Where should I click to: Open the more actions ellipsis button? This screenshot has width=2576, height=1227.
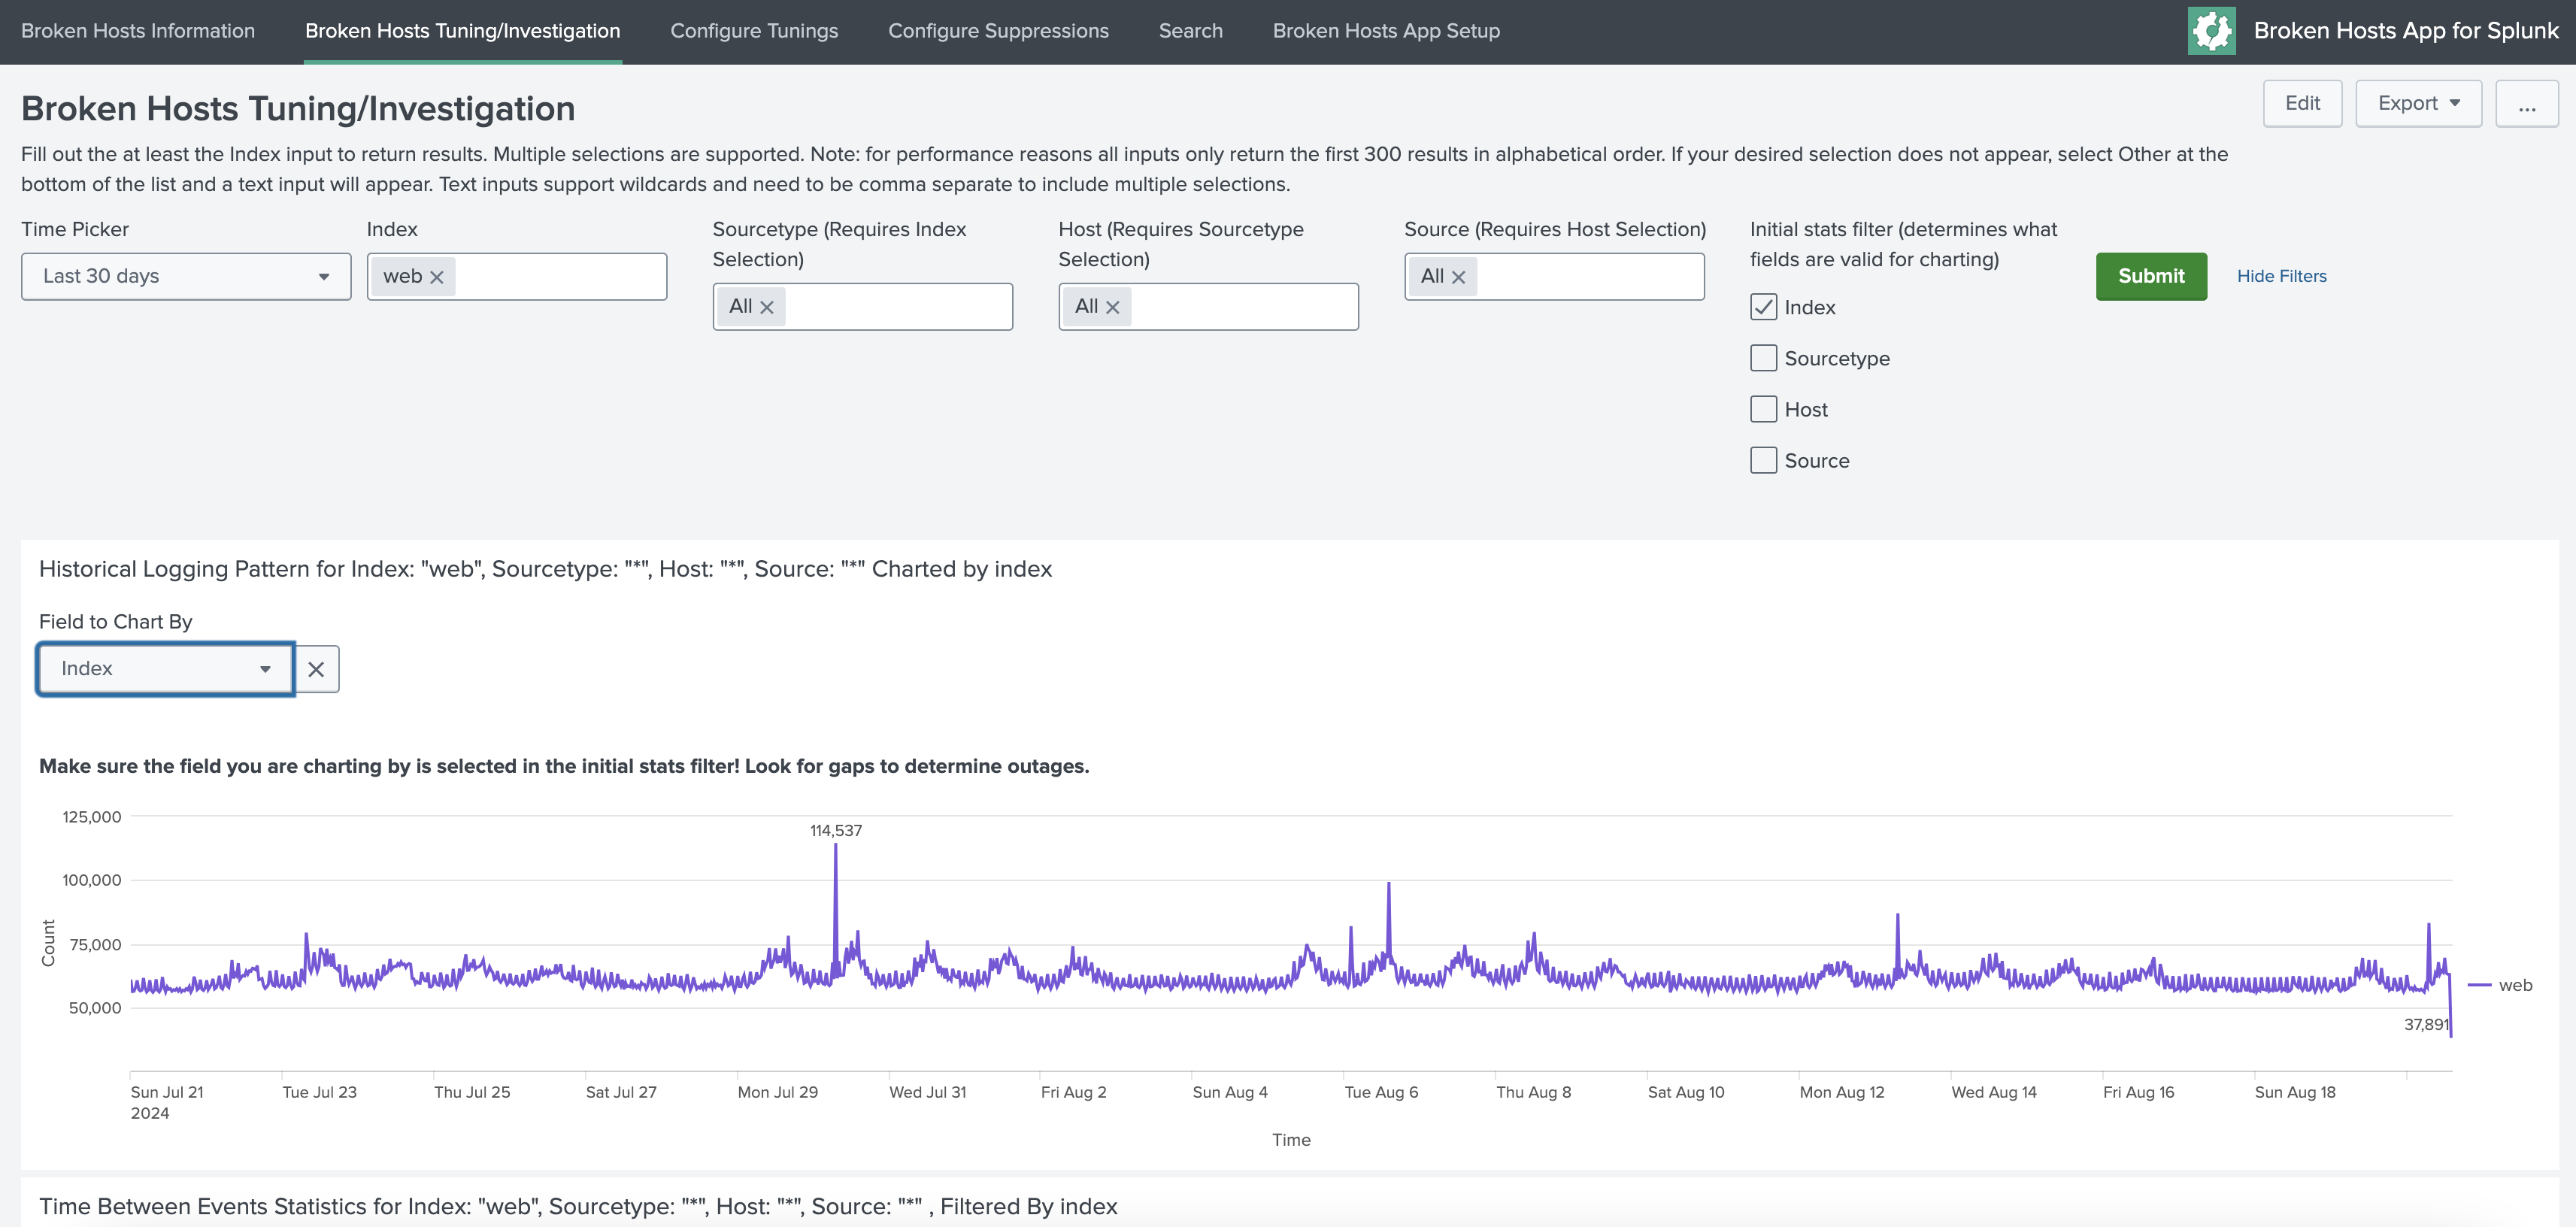2526,103
